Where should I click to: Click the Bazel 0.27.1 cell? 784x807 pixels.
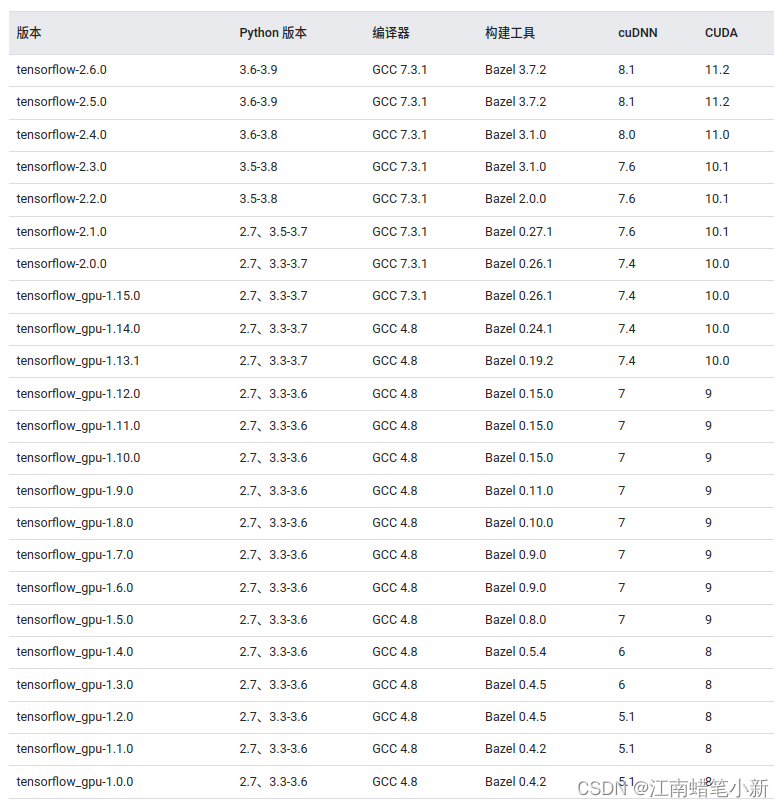coord(518,232)
